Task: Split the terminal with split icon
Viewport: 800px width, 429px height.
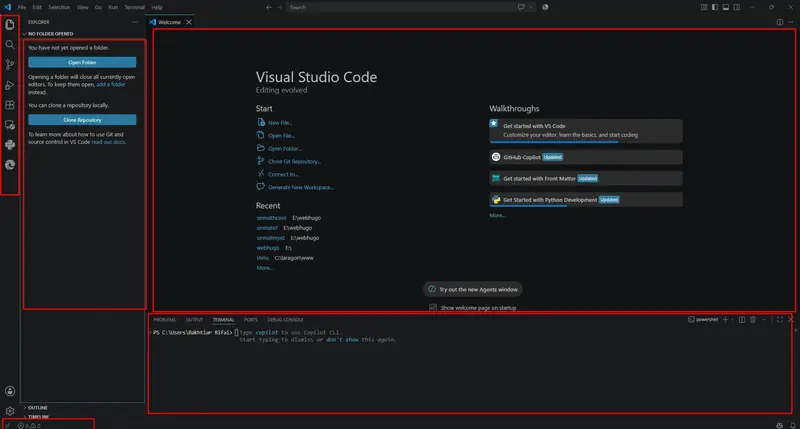Action: [742, 320]
